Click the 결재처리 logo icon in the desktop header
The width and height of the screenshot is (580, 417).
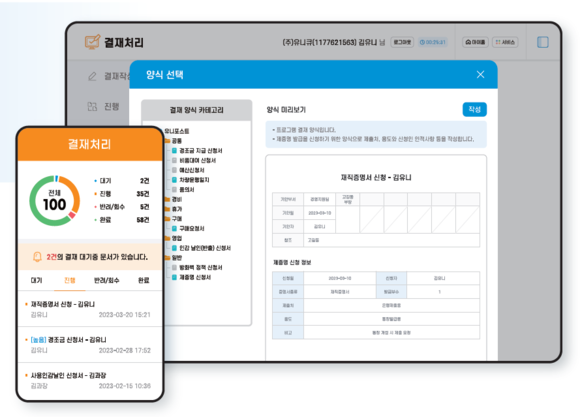point(92,42)
